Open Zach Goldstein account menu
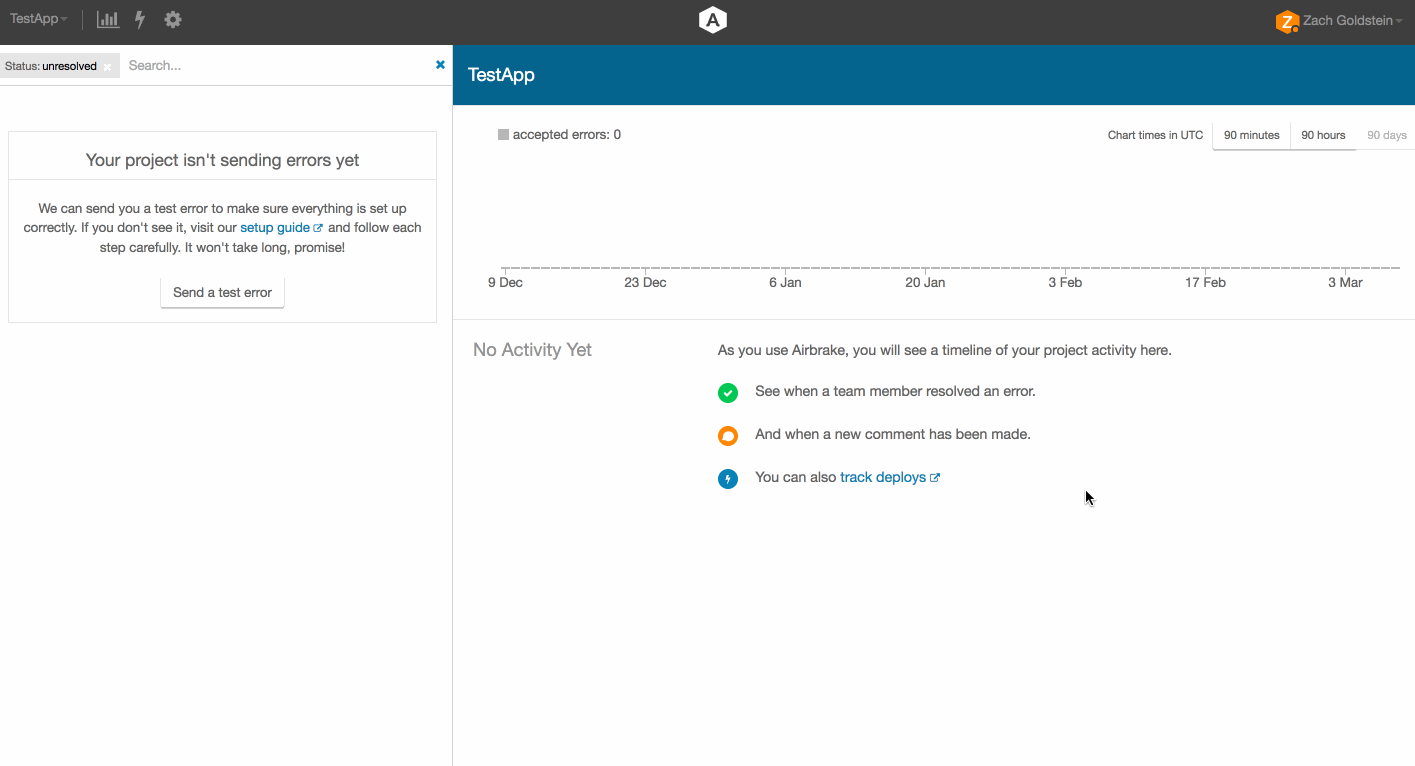 [1352, 20]
